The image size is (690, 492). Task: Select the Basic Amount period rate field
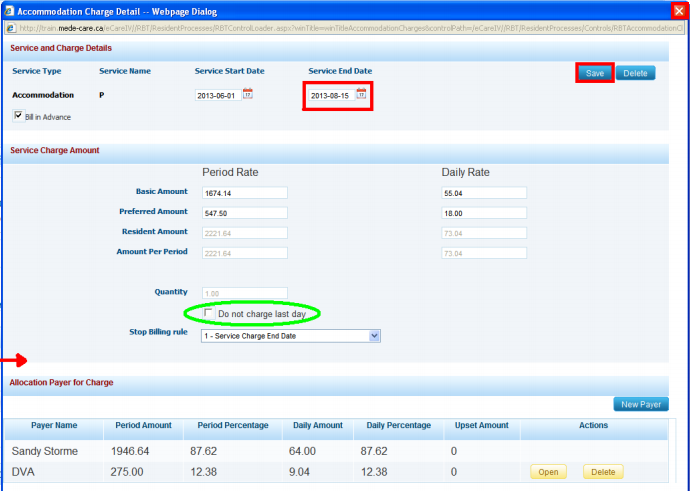(243, 193)
